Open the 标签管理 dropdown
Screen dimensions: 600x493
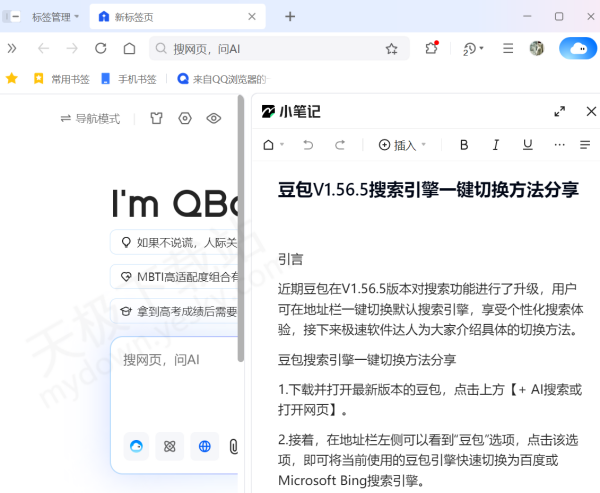tap(55, 17)
